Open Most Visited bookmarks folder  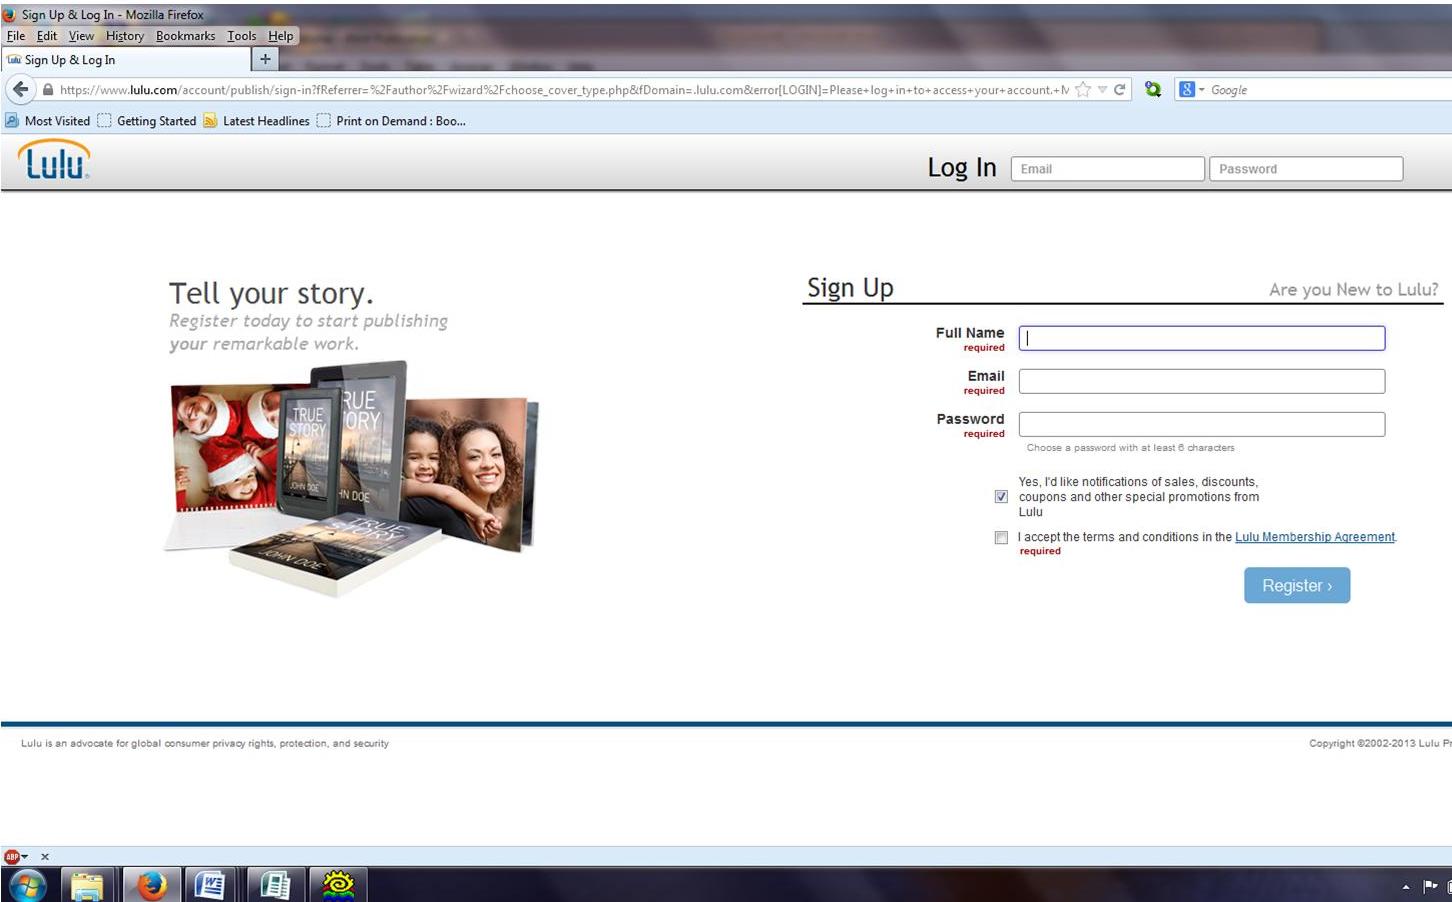point(48,121)
